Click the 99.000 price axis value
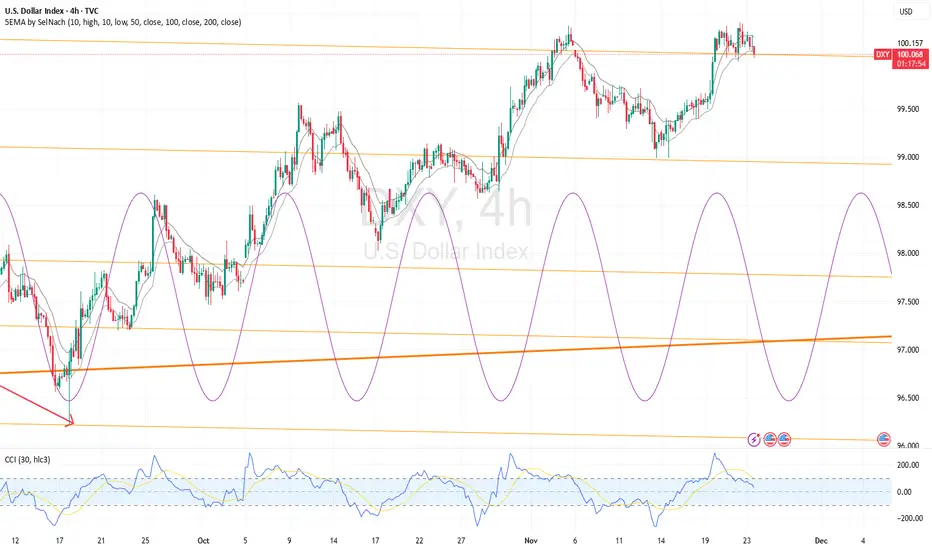The height and width of the screenshot is (550, 932). pos(908,158)
